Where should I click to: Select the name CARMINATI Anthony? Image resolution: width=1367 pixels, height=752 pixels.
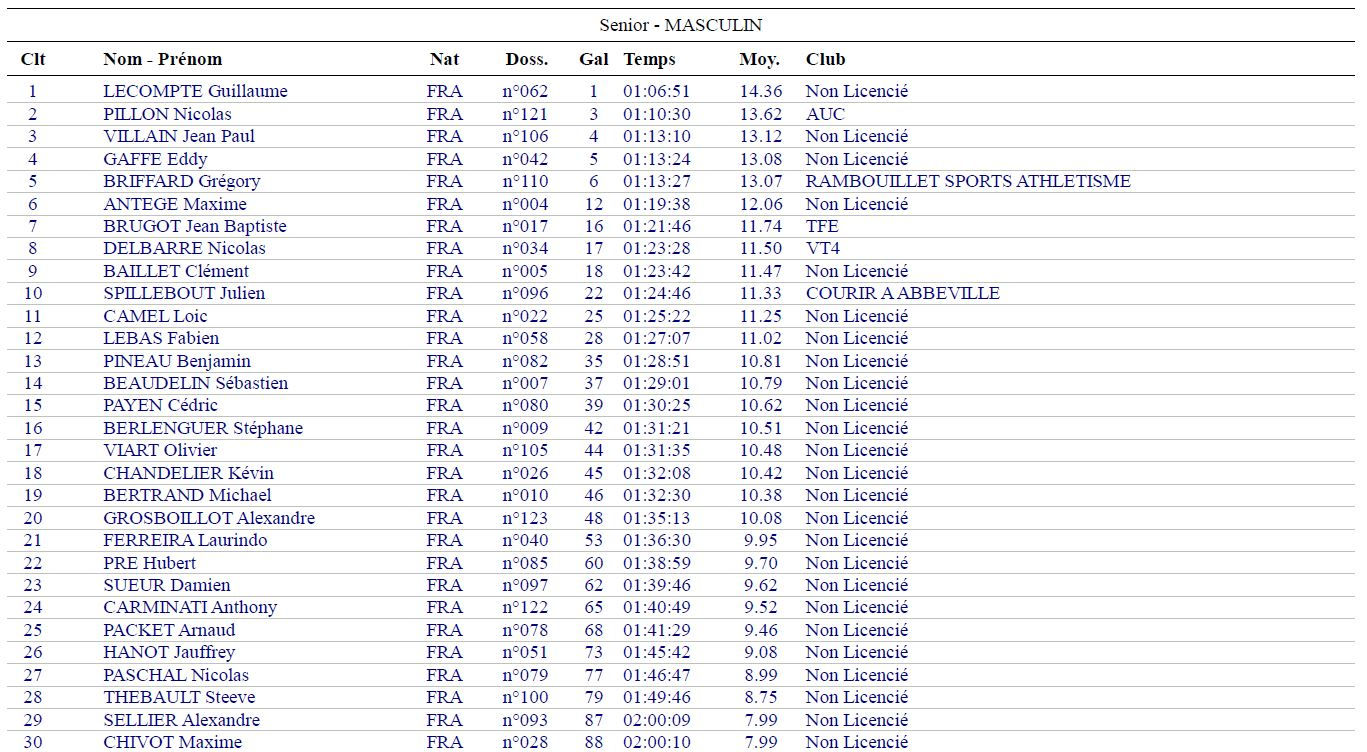coord(190,607)
